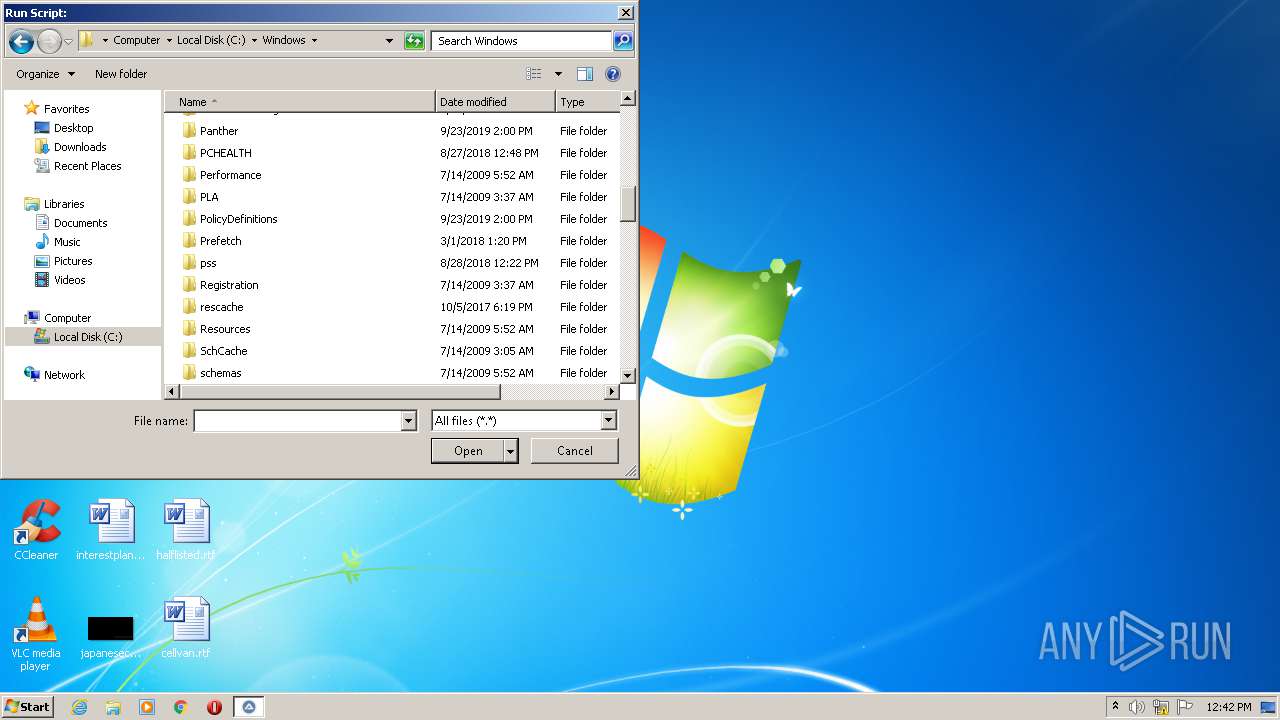
Task: Click the halflisted.rtf desktop file
Action: click(x=186, y=530)
